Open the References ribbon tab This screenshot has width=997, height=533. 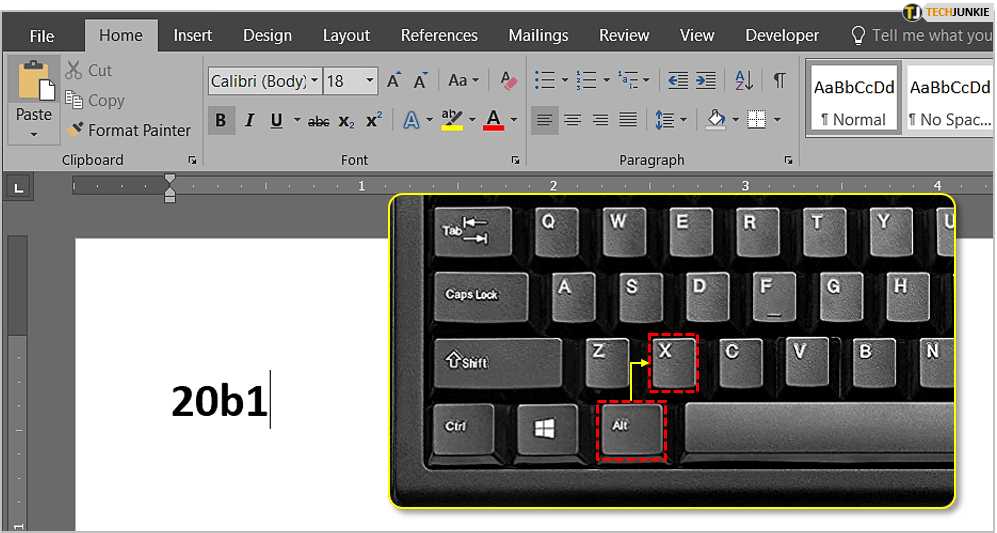tap(439, 35)
